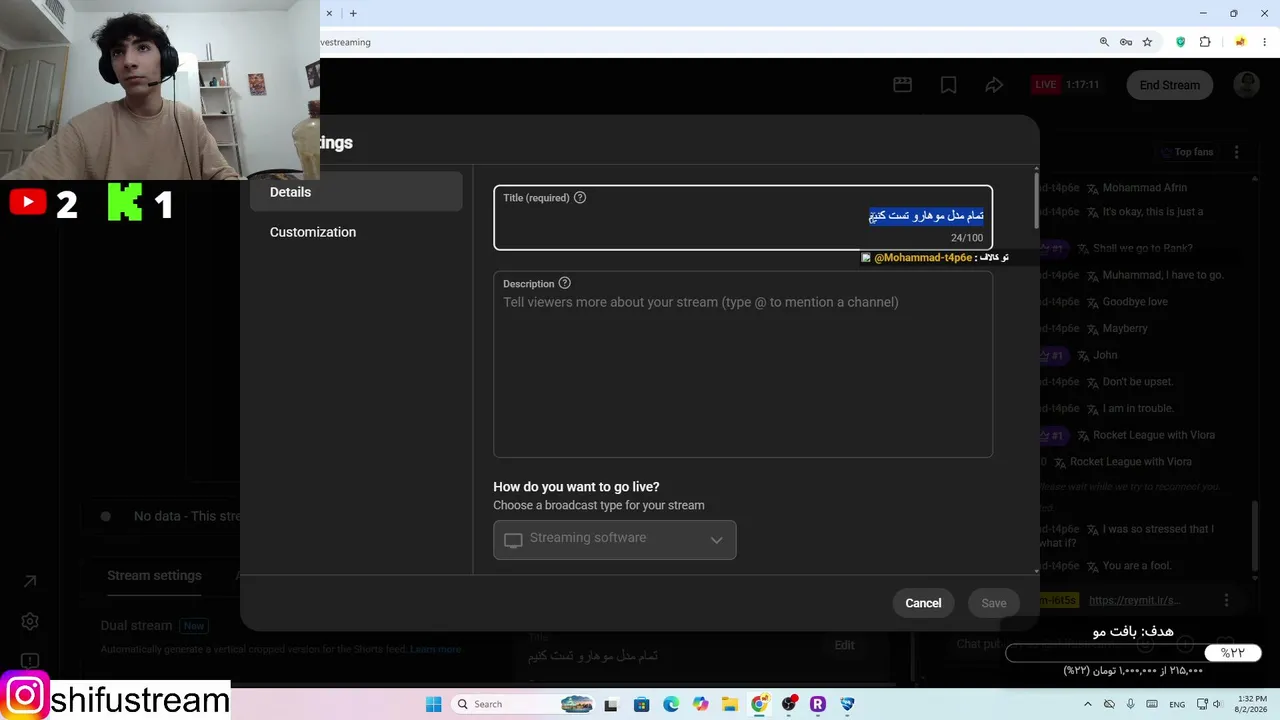Open the reymit.ir link in chat
Image resolution: width=1280 pixels, height=720 pixels.
click(x=1134, y=600)
